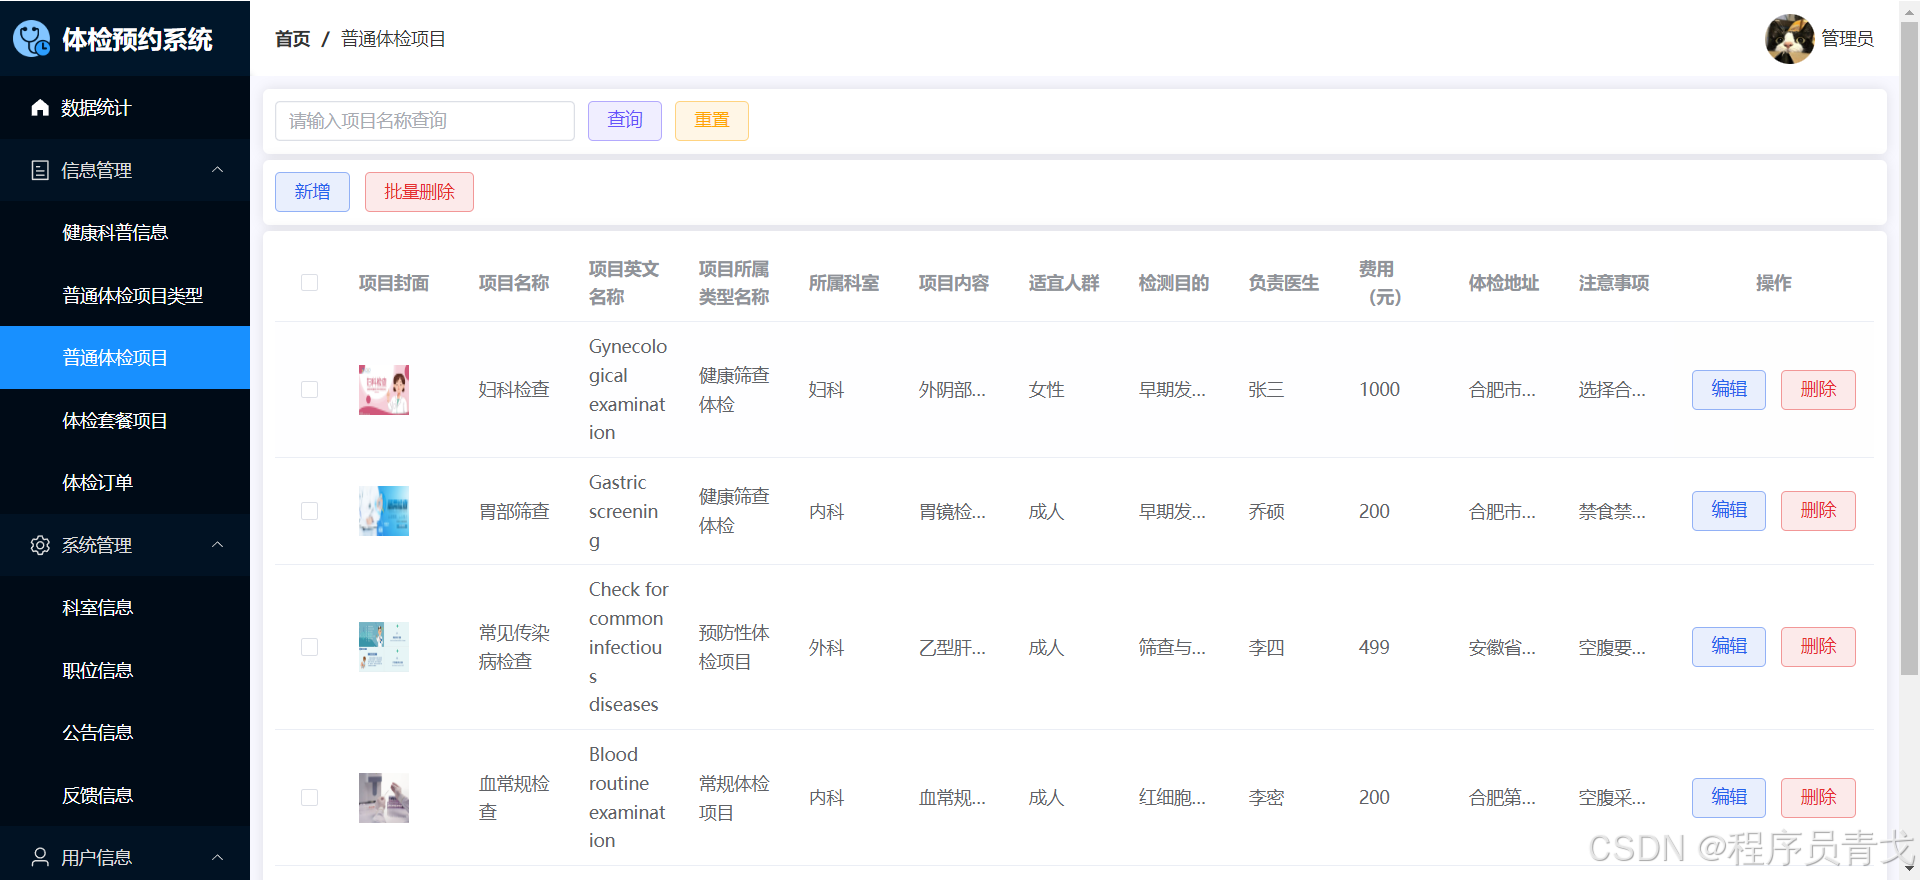This screenshot has width=1920, height=880.
Task: Collapse the 用户信息 menu chevron
Action: [218, 857]
